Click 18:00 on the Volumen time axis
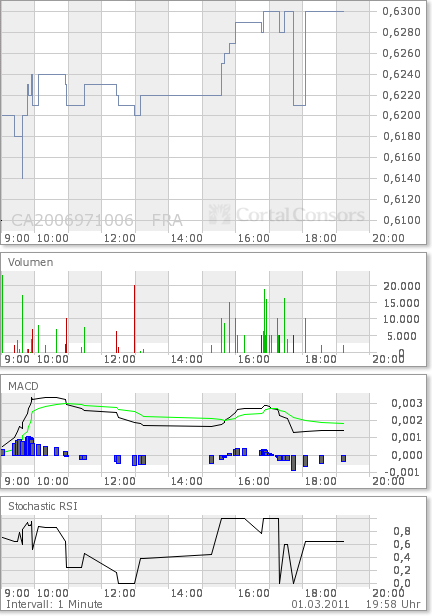The image size is (432, 616). [x=321, y=359]
